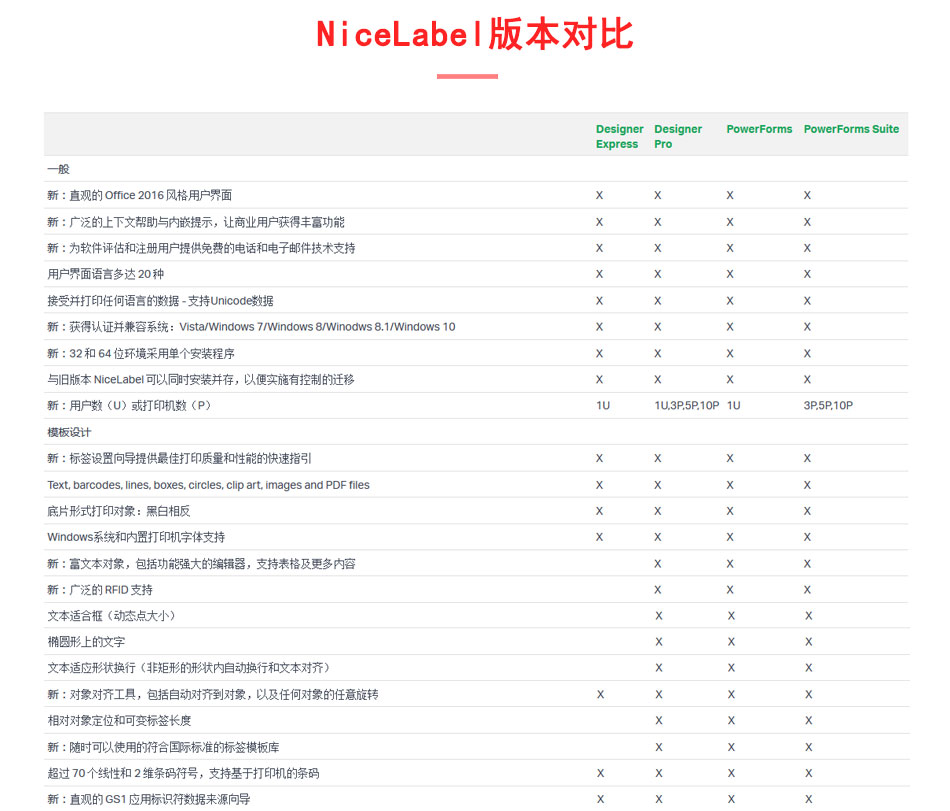This screenshot has width=950, height=811.
Task: Click the 标签设置向导 row label
Action: (x=179, y=458)
